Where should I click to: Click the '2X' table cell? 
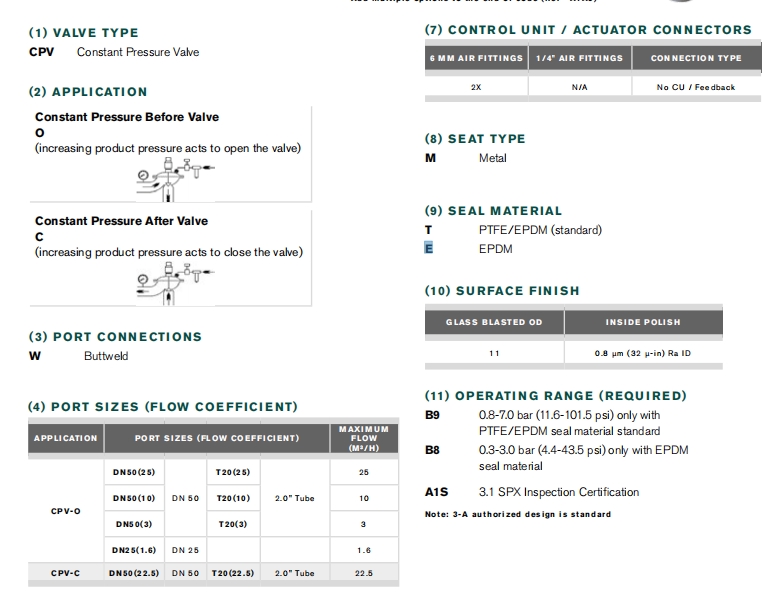coord(476,87)
